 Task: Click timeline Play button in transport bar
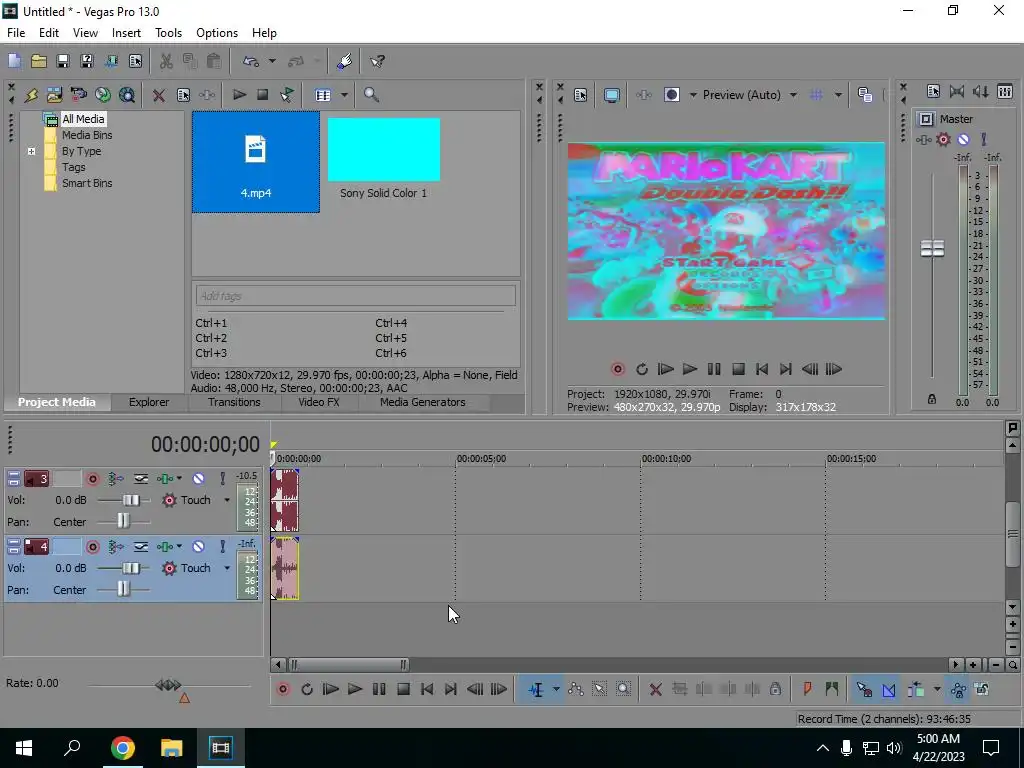[x=355, y=689]
